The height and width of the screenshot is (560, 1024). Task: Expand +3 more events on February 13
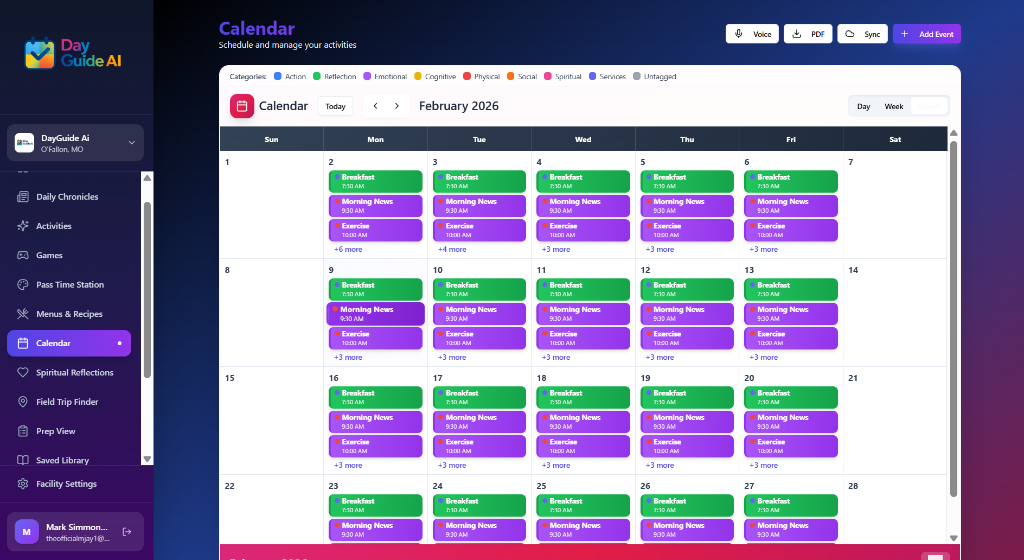point(763,358)
